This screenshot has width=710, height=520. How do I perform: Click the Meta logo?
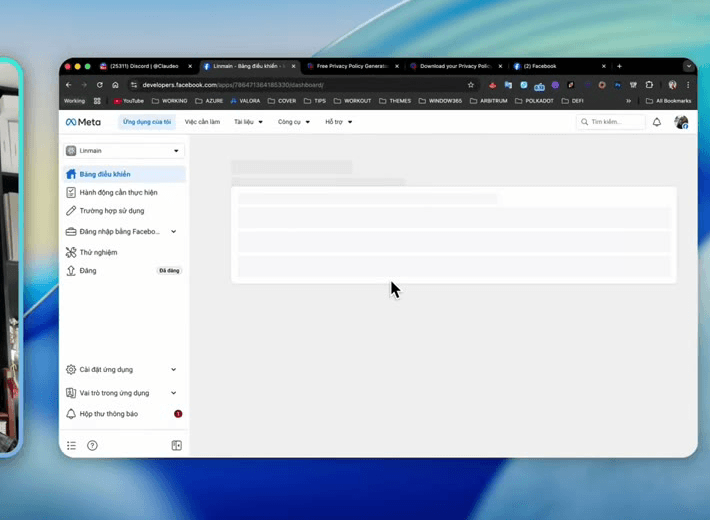tap(83, 122)
